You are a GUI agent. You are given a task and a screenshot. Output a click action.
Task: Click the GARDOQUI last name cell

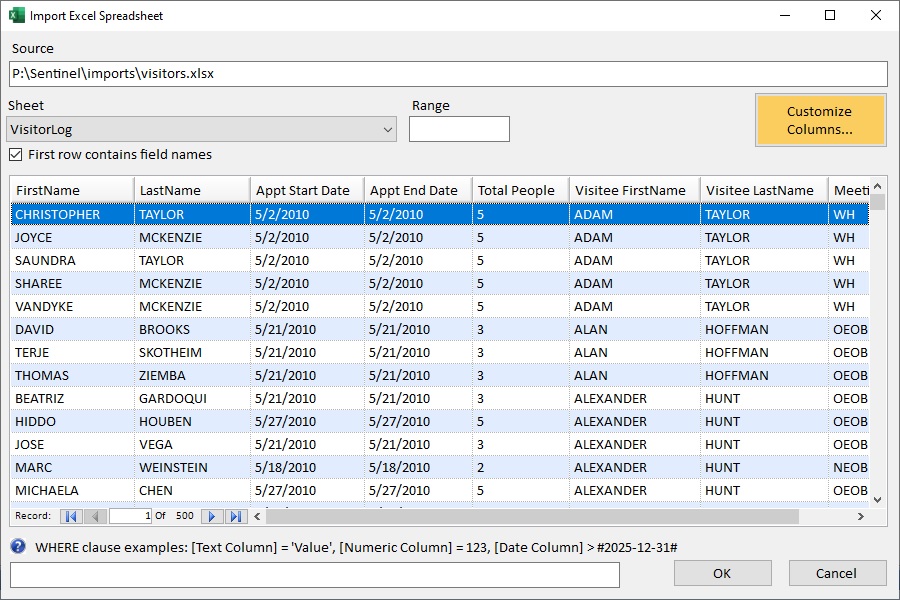[192, 398]
